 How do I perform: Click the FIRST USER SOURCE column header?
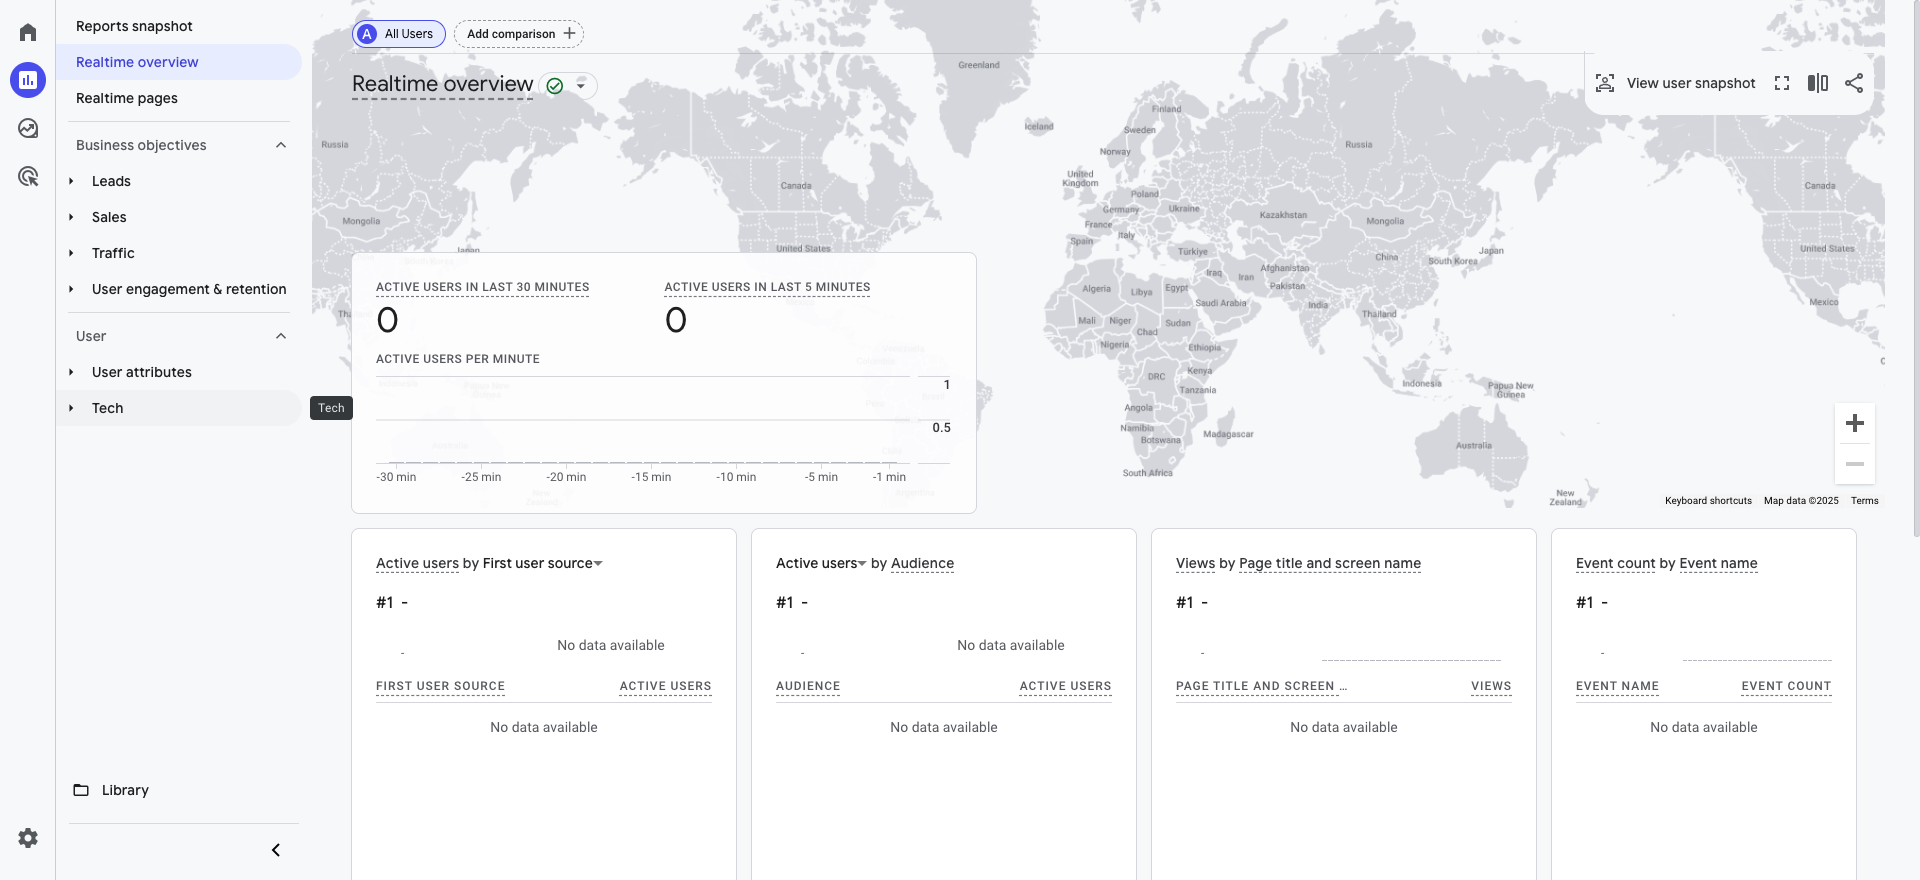coord(440,686)
